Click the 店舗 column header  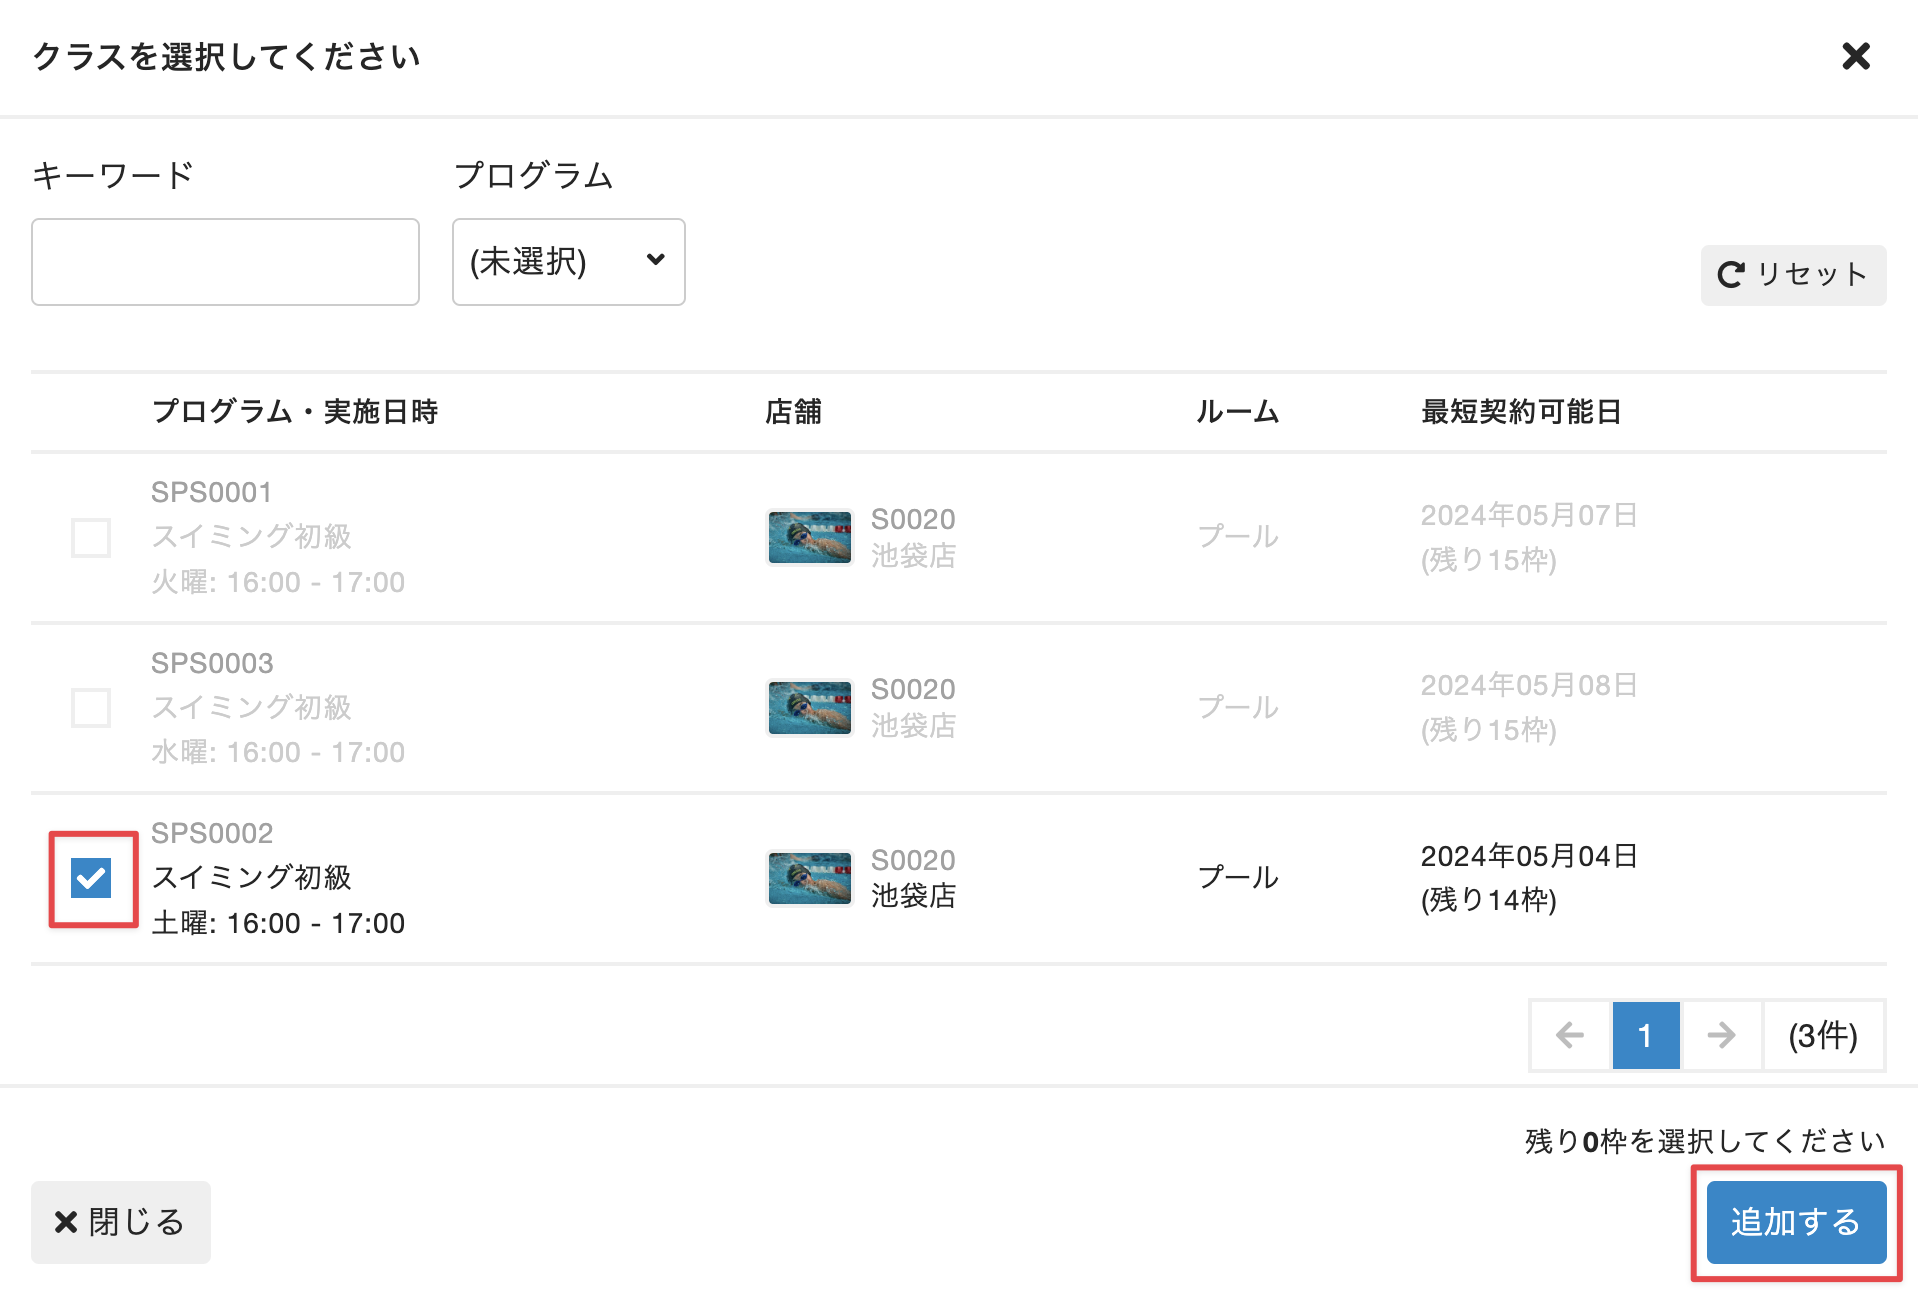click(x=793, y=412)
